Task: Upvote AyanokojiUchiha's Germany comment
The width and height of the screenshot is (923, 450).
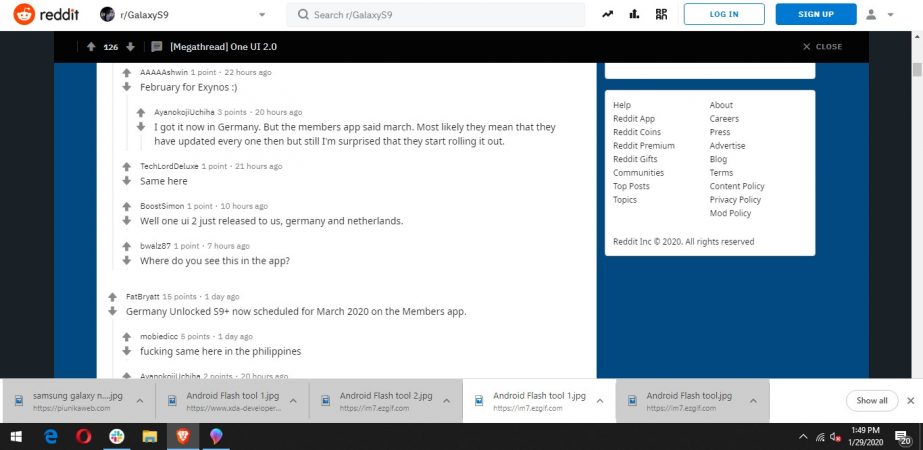Action: coord(141,112)
